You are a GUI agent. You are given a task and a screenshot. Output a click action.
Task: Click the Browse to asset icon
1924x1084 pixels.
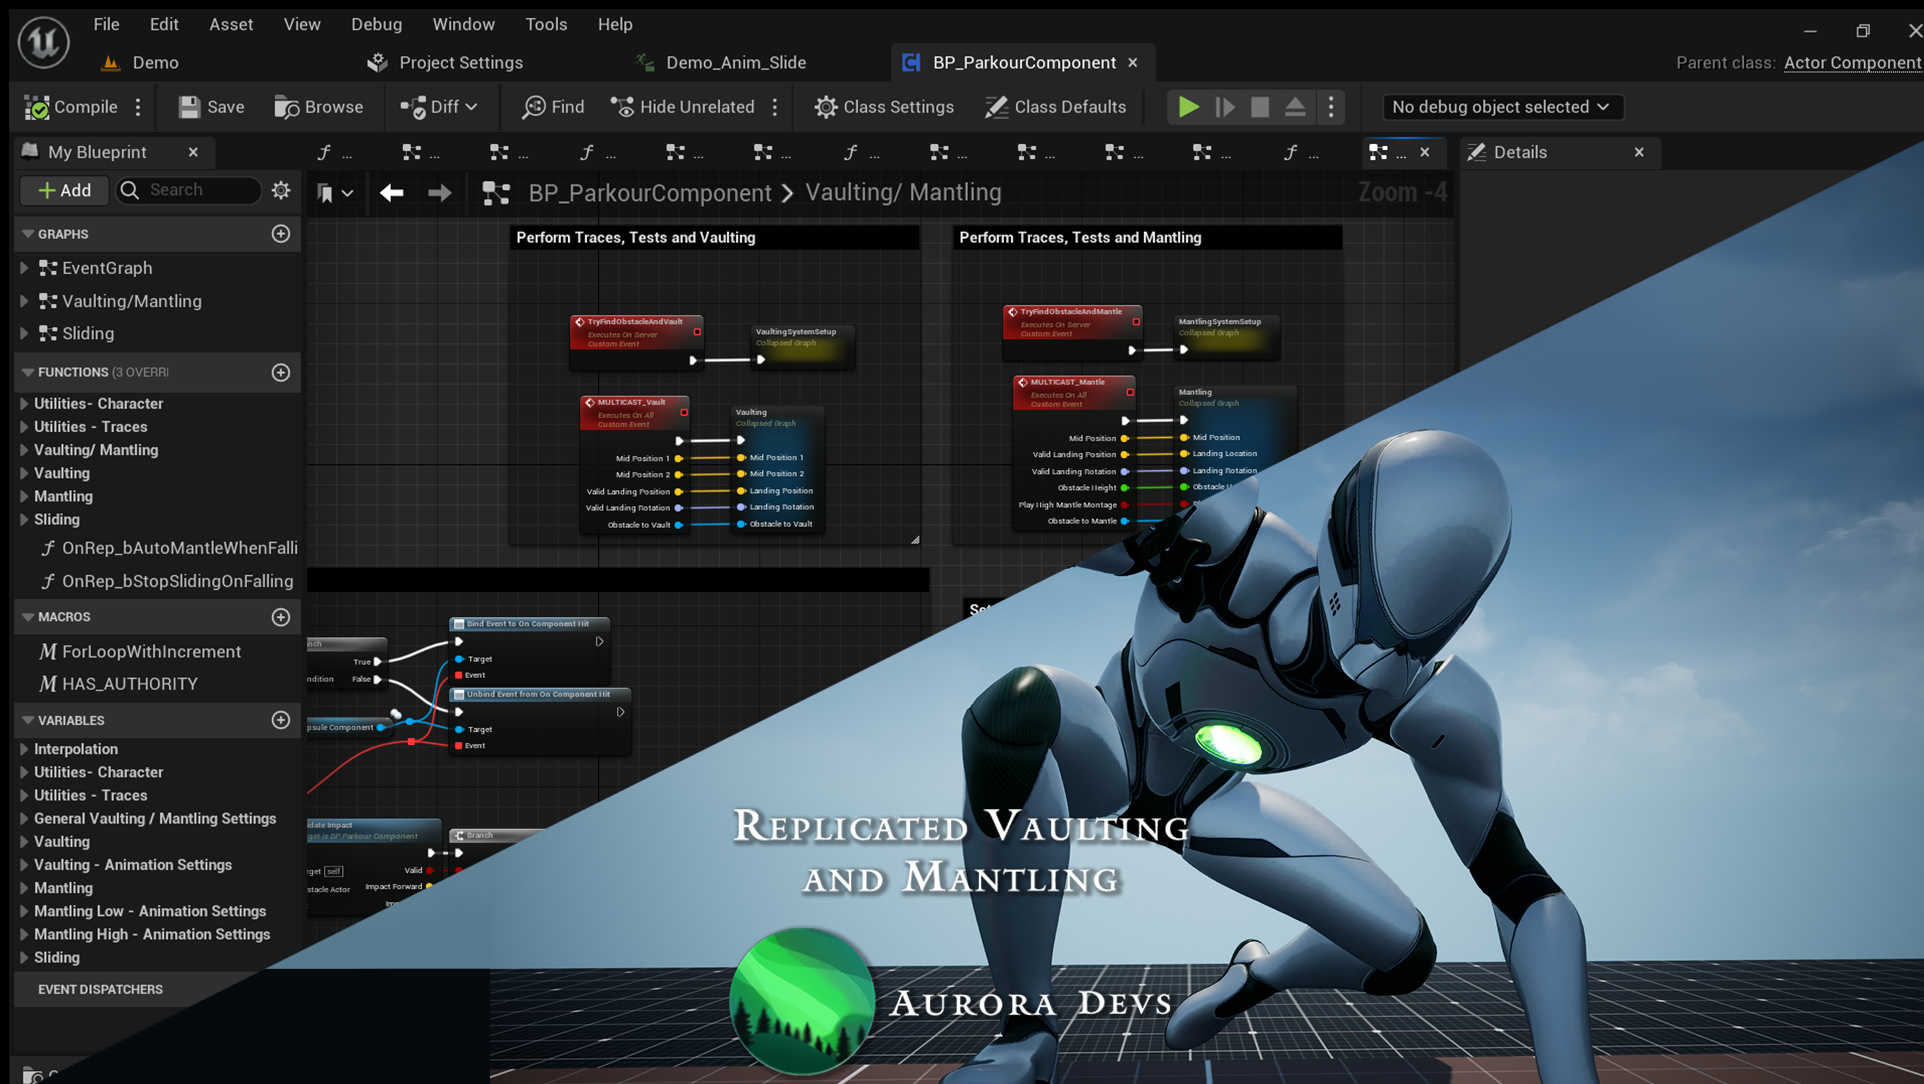click(287, 107)
